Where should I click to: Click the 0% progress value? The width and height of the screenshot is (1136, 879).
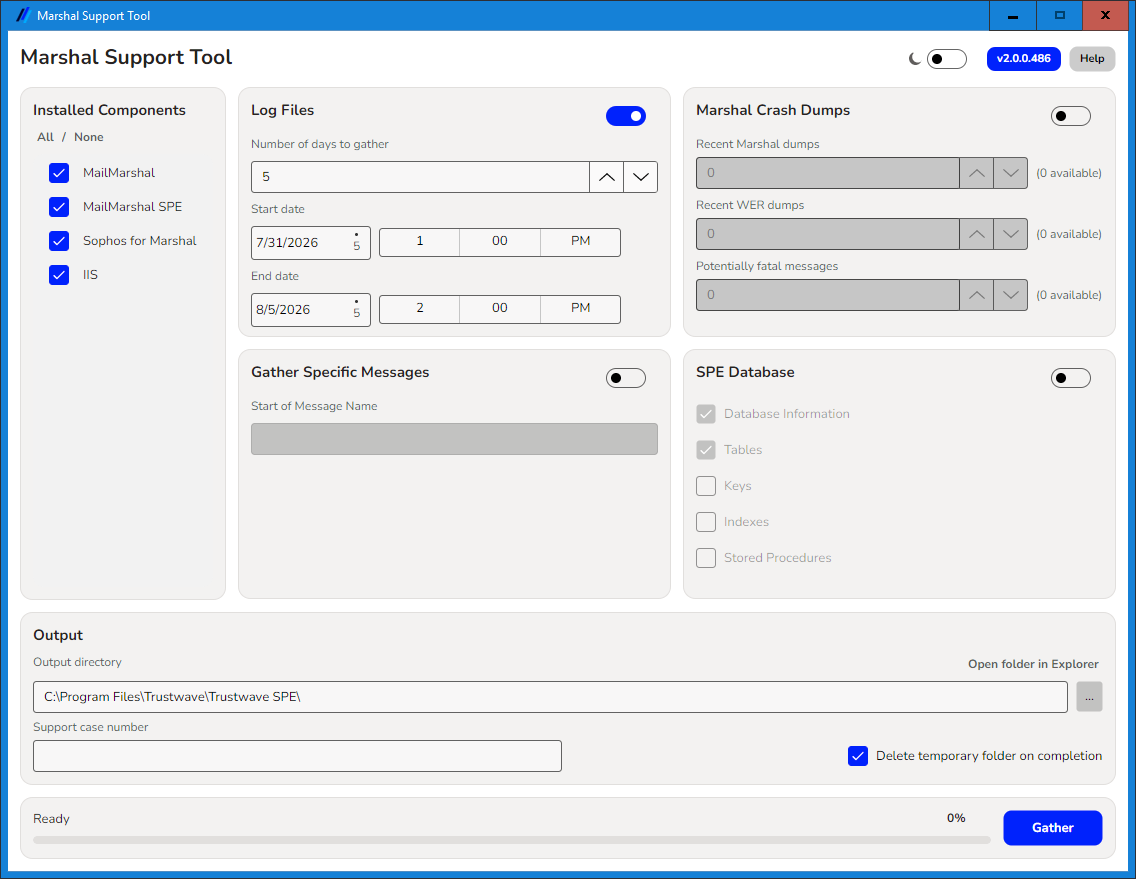(956, 818)
